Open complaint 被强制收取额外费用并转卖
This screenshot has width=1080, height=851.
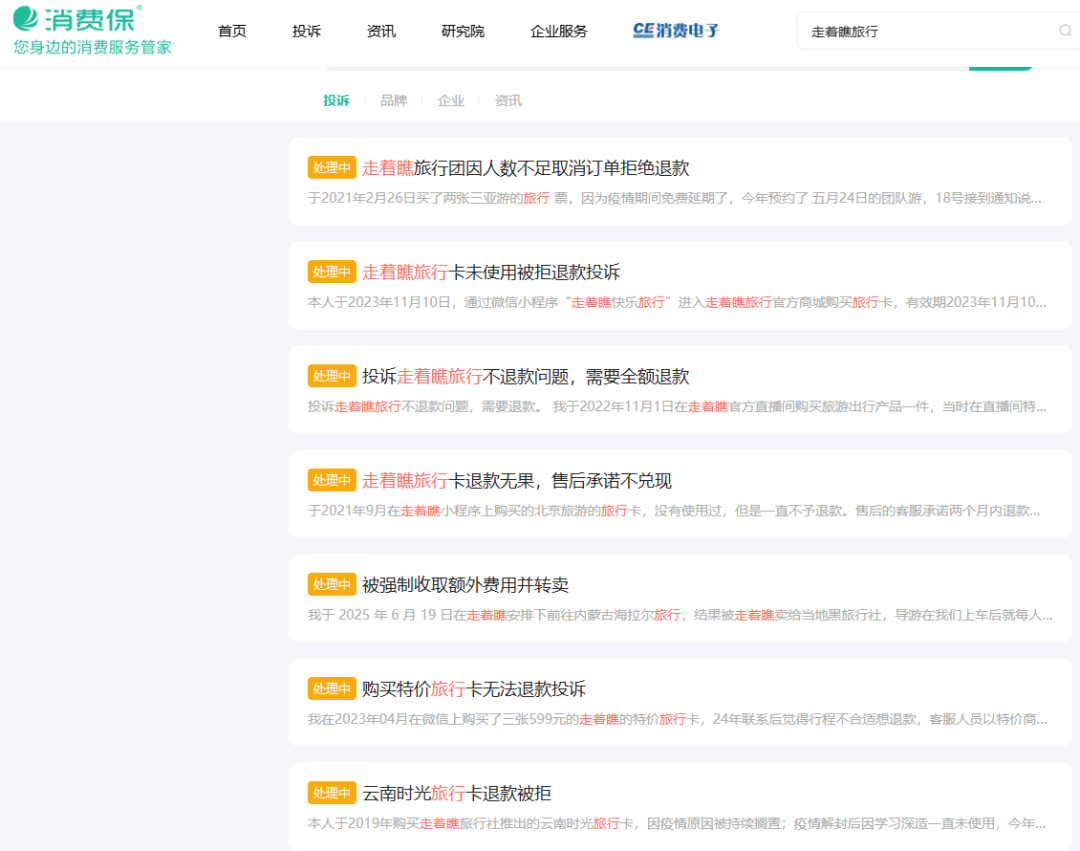[x=466, y=585]
